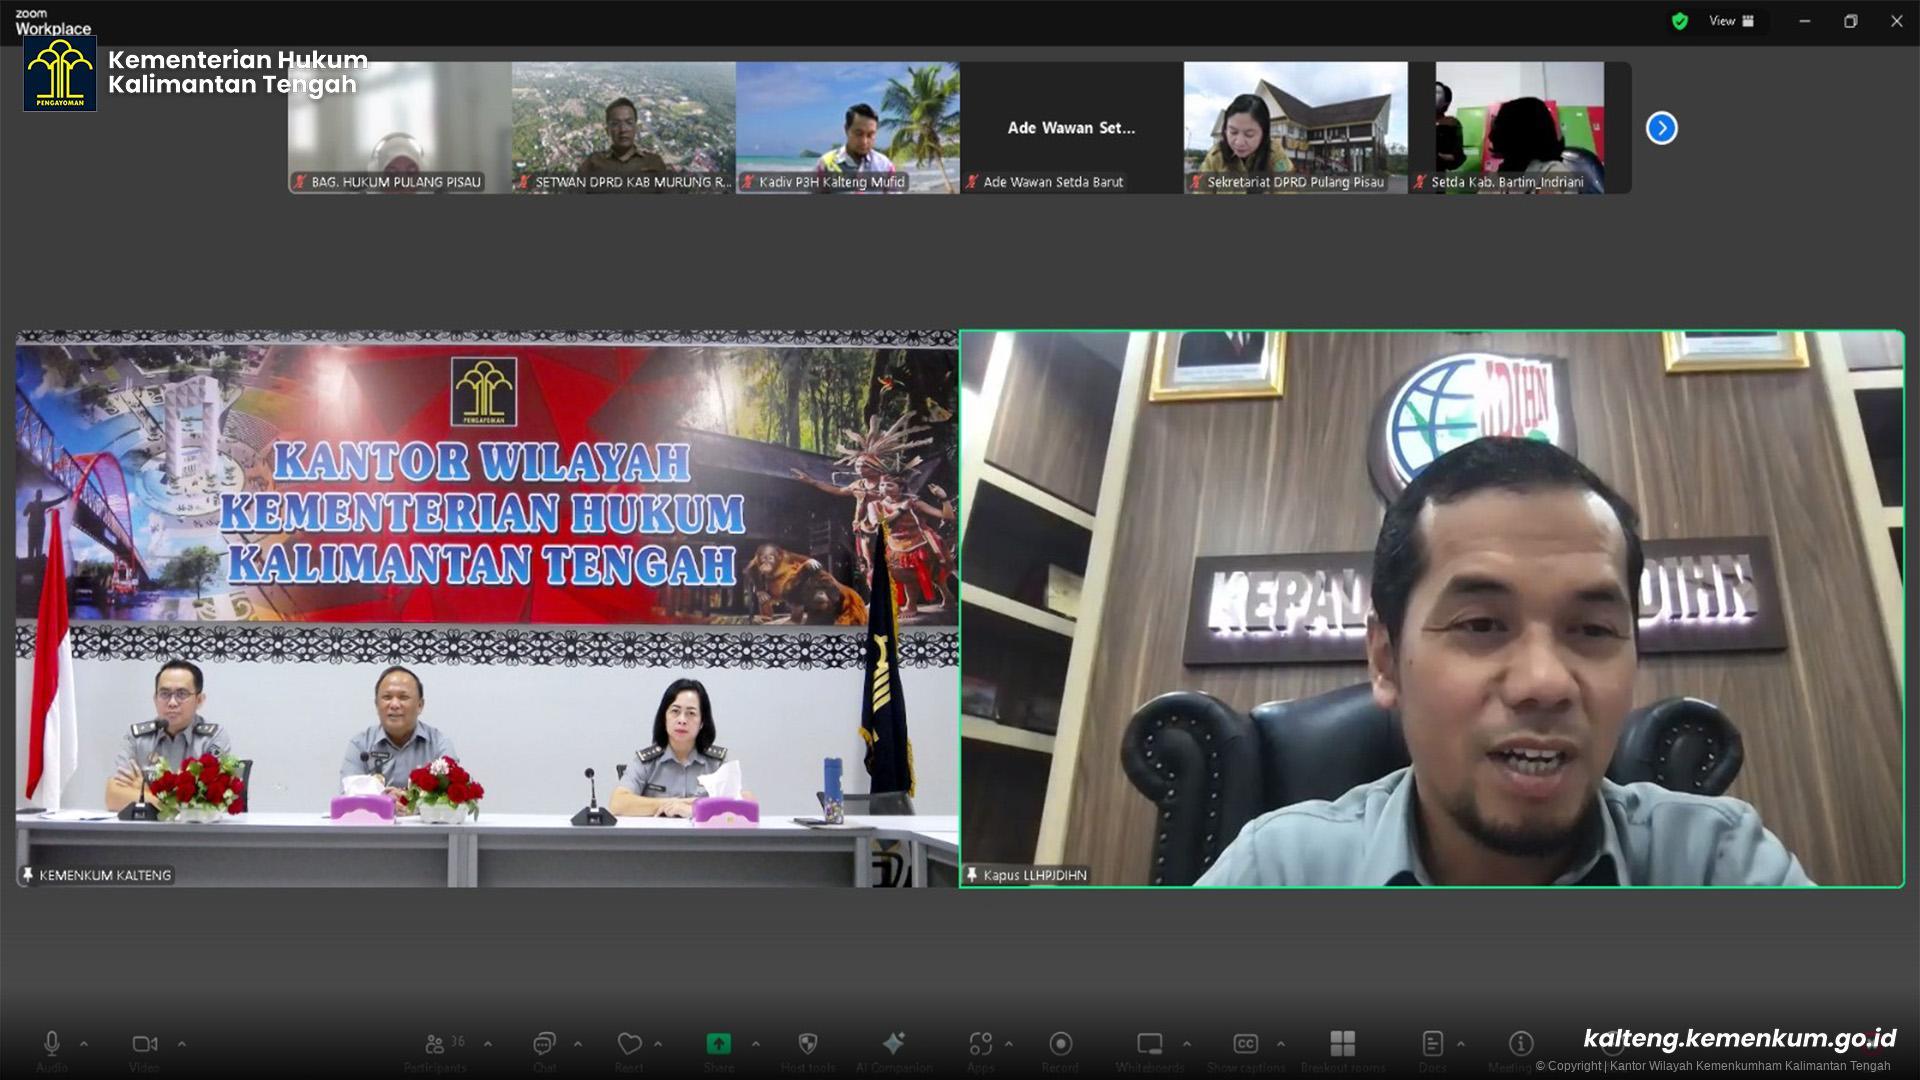
Task: Open the Chat panel
Action: 544,1044
